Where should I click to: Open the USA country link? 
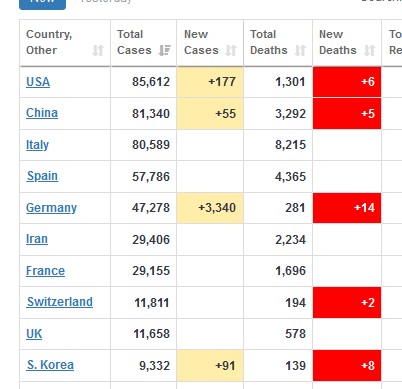coord(38,82)
